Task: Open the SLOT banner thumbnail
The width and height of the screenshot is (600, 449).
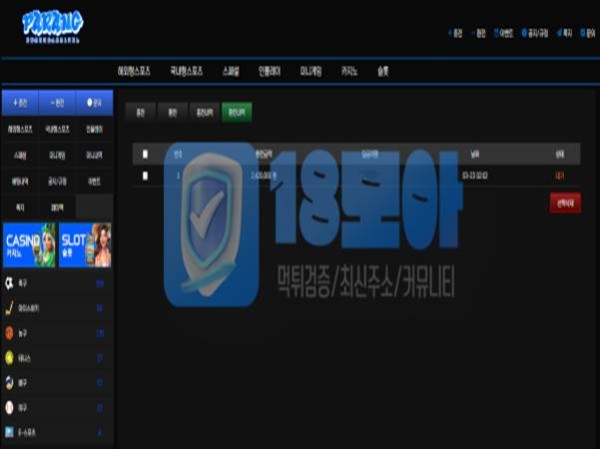Action: click(x=85, y=245)
